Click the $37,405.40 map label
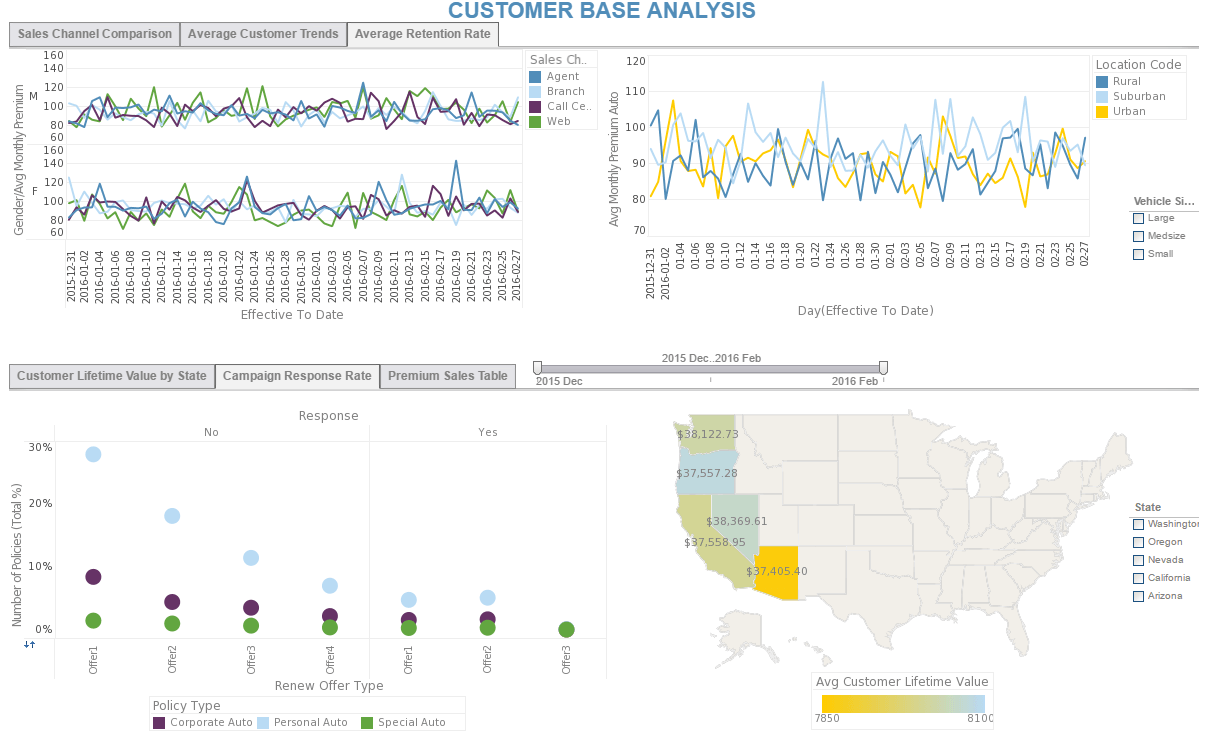1215x740 pixels. coord(777,571)
